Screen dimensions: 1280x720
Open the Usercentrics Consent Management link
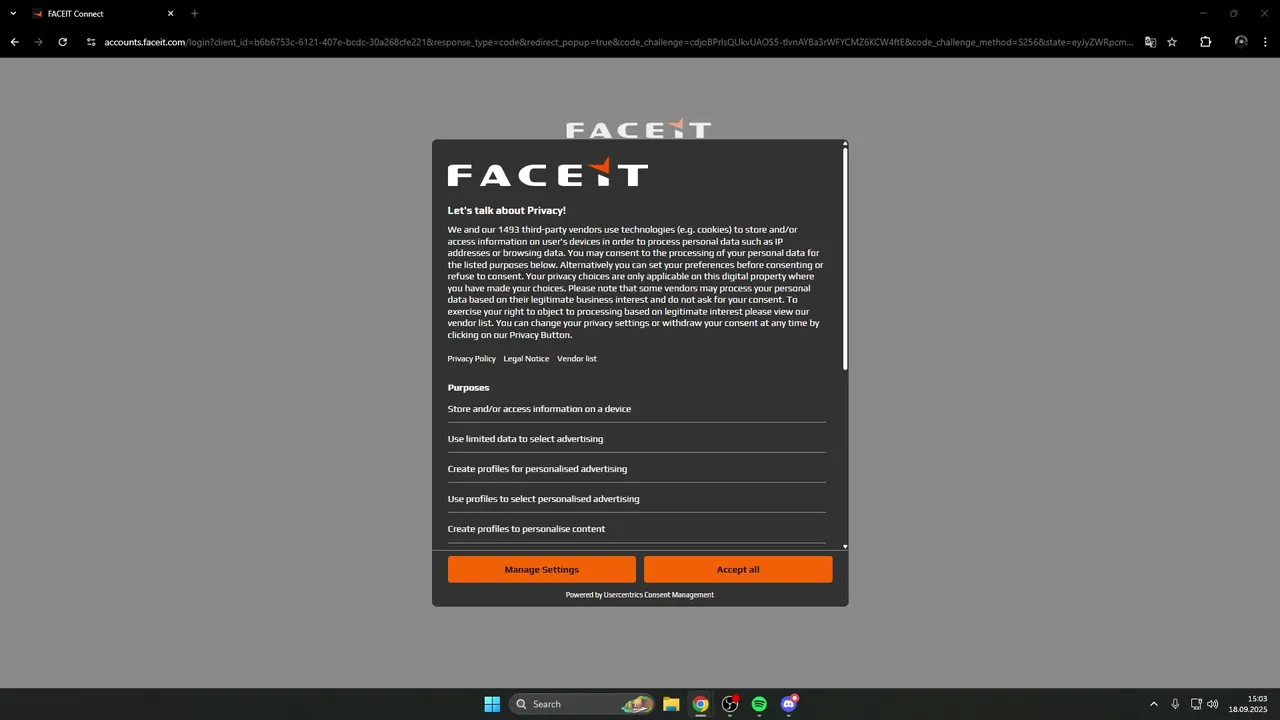(658, 595)
